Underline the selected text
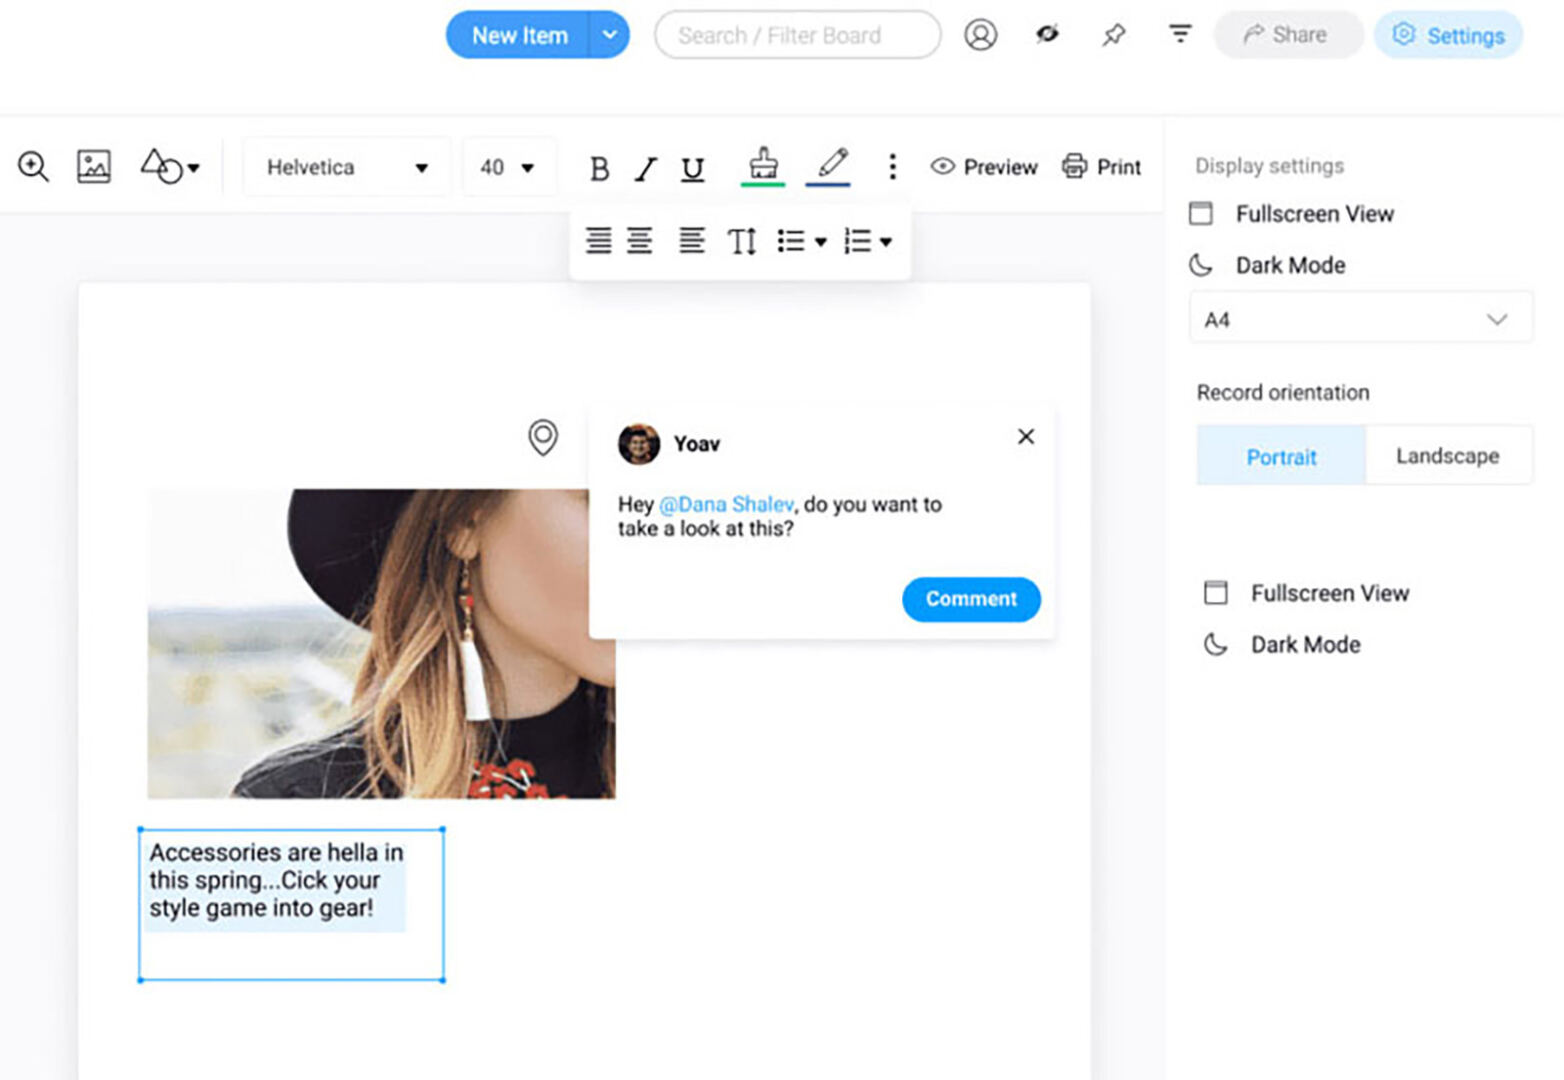Image resolution: width=1564 pixels, height=1080 pixels. pos(692,168)
